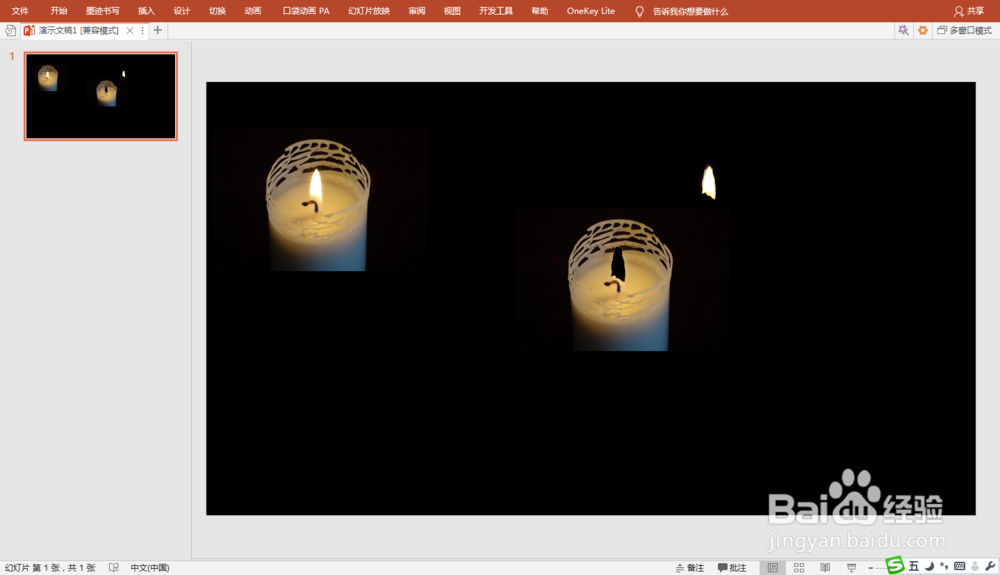Click the 告诉我你想要做什么 search field

point(690,11)
